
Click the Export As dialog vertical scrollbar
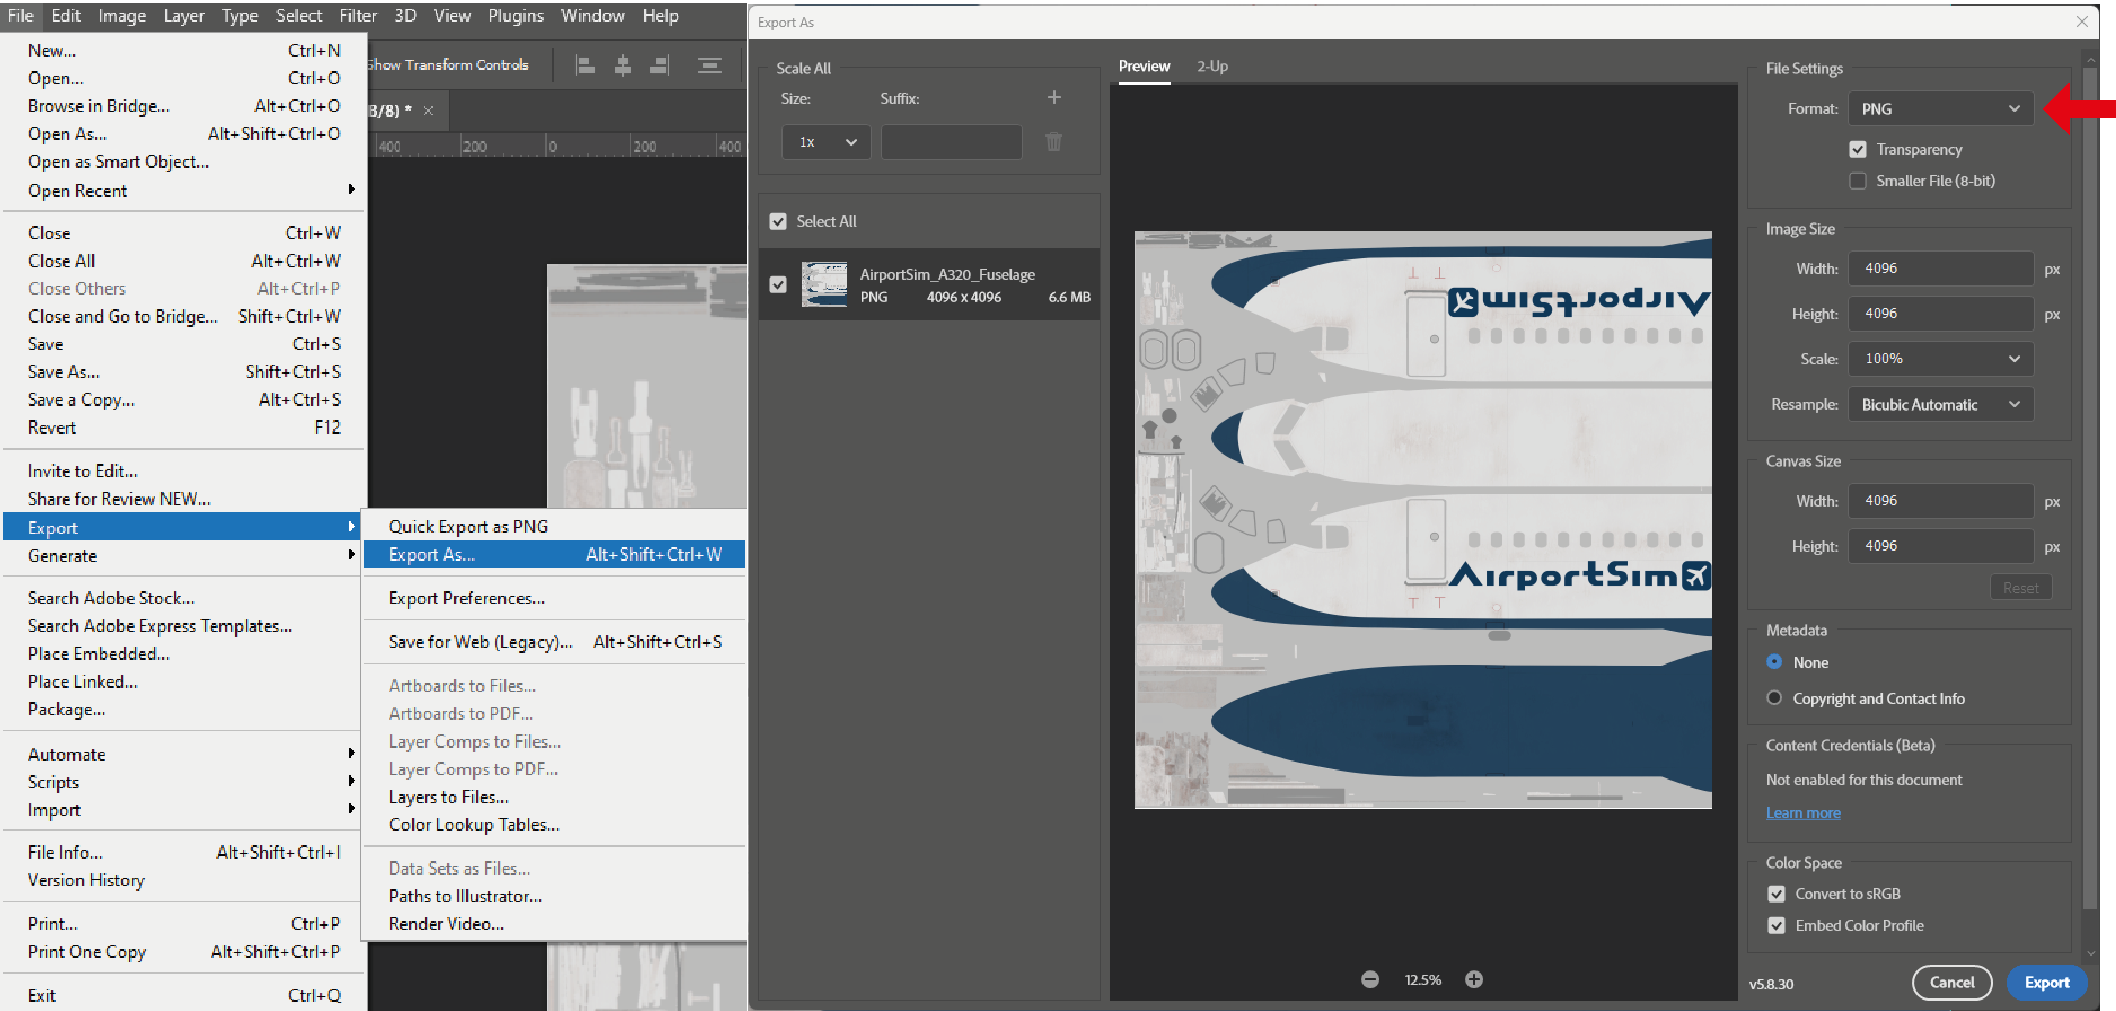pyautogui.click(x=2090, y=488)
